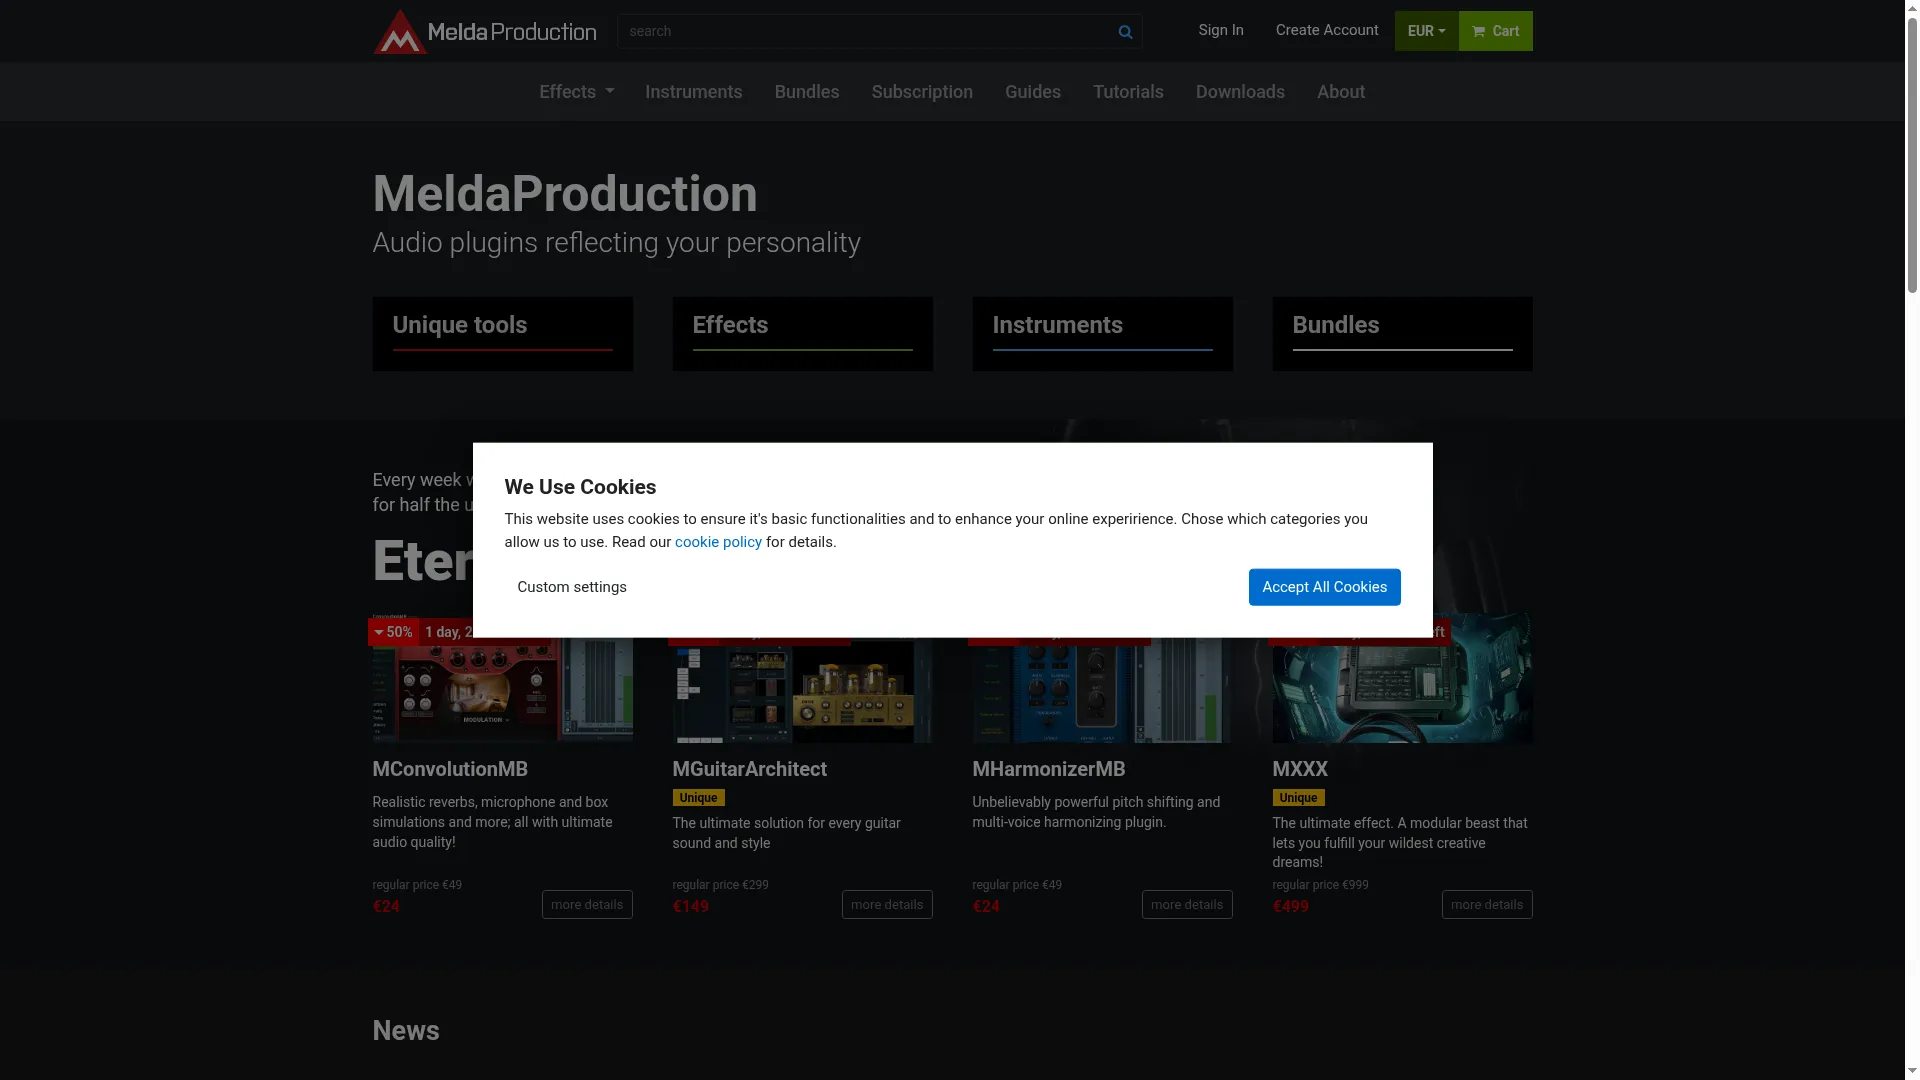The height and width of the screenshot is (1080, 1920).
Task: Follow the cookie policy link
Action: point(718,542)
